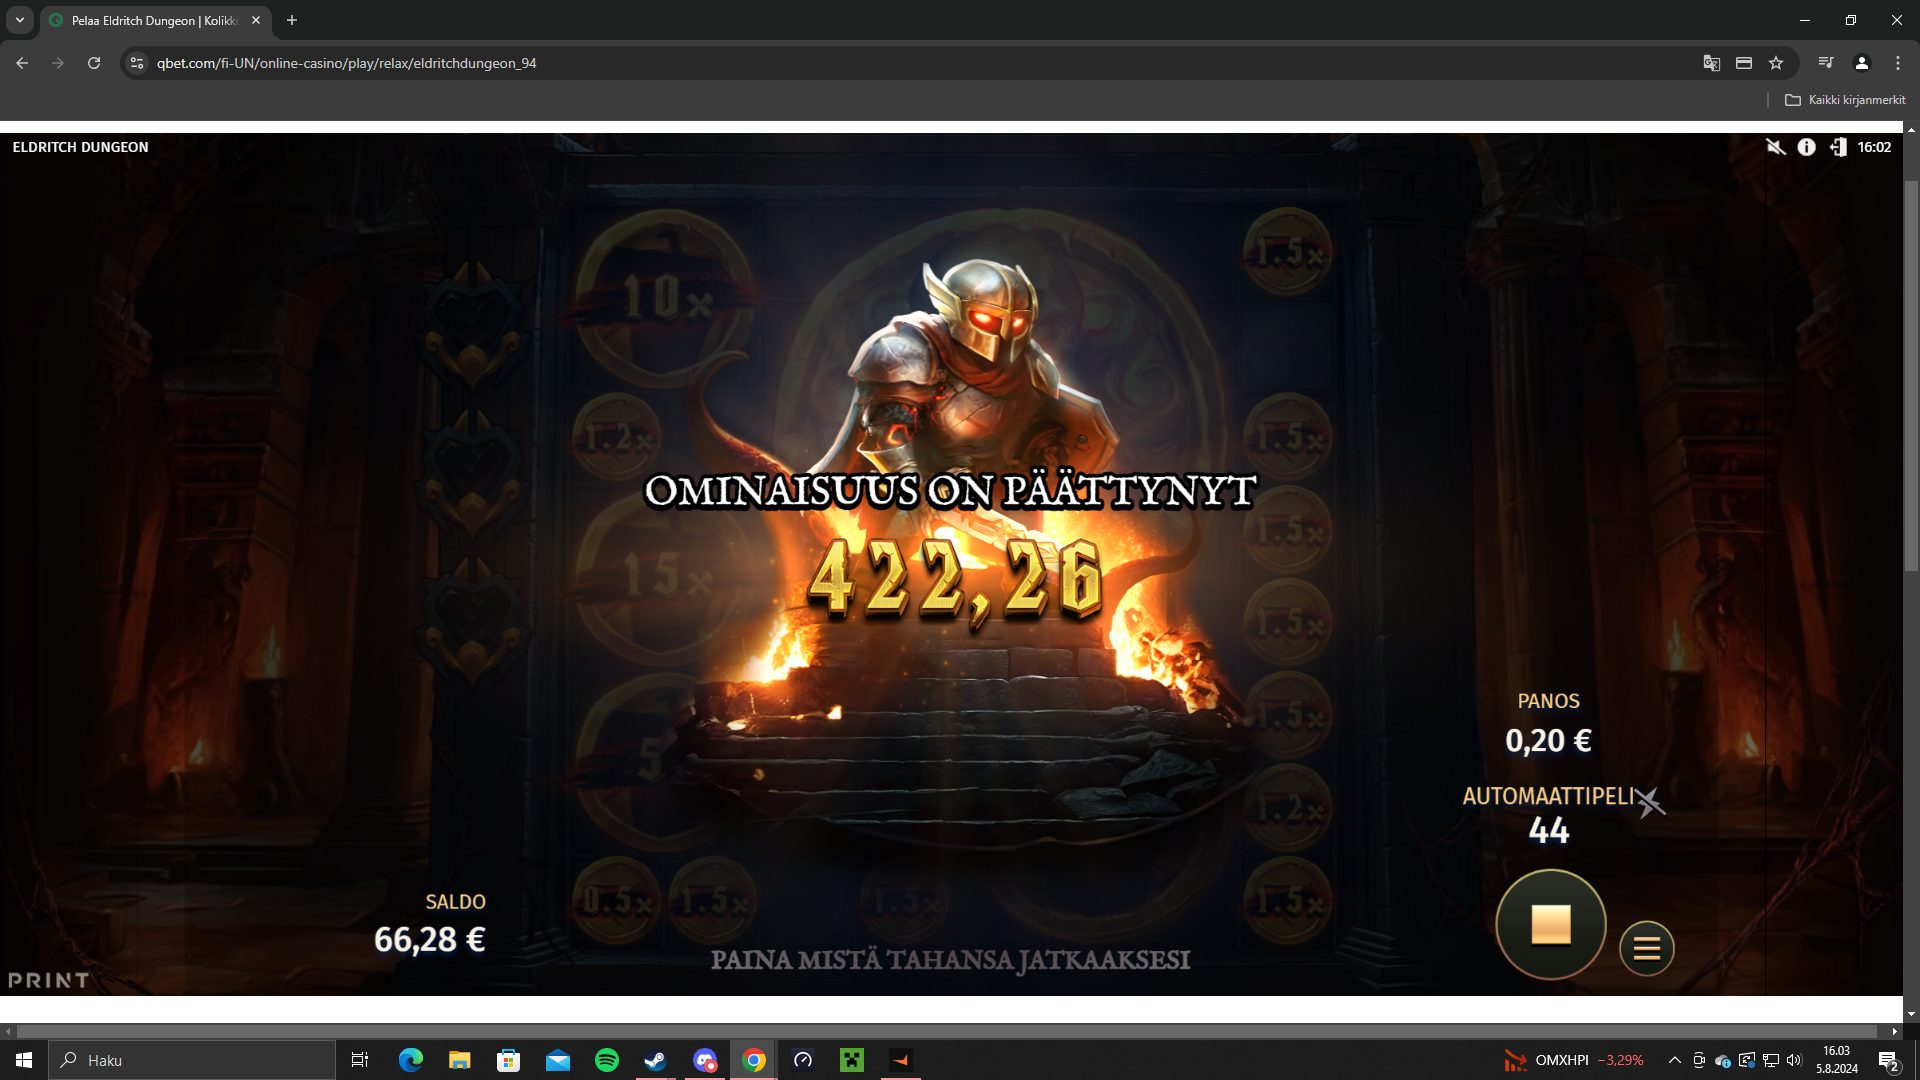The width and height of the screenshot is (1920, 1080).
Task: Select the Pelaa Eldritch Dungeon tab
Action: tap(153, 20)
